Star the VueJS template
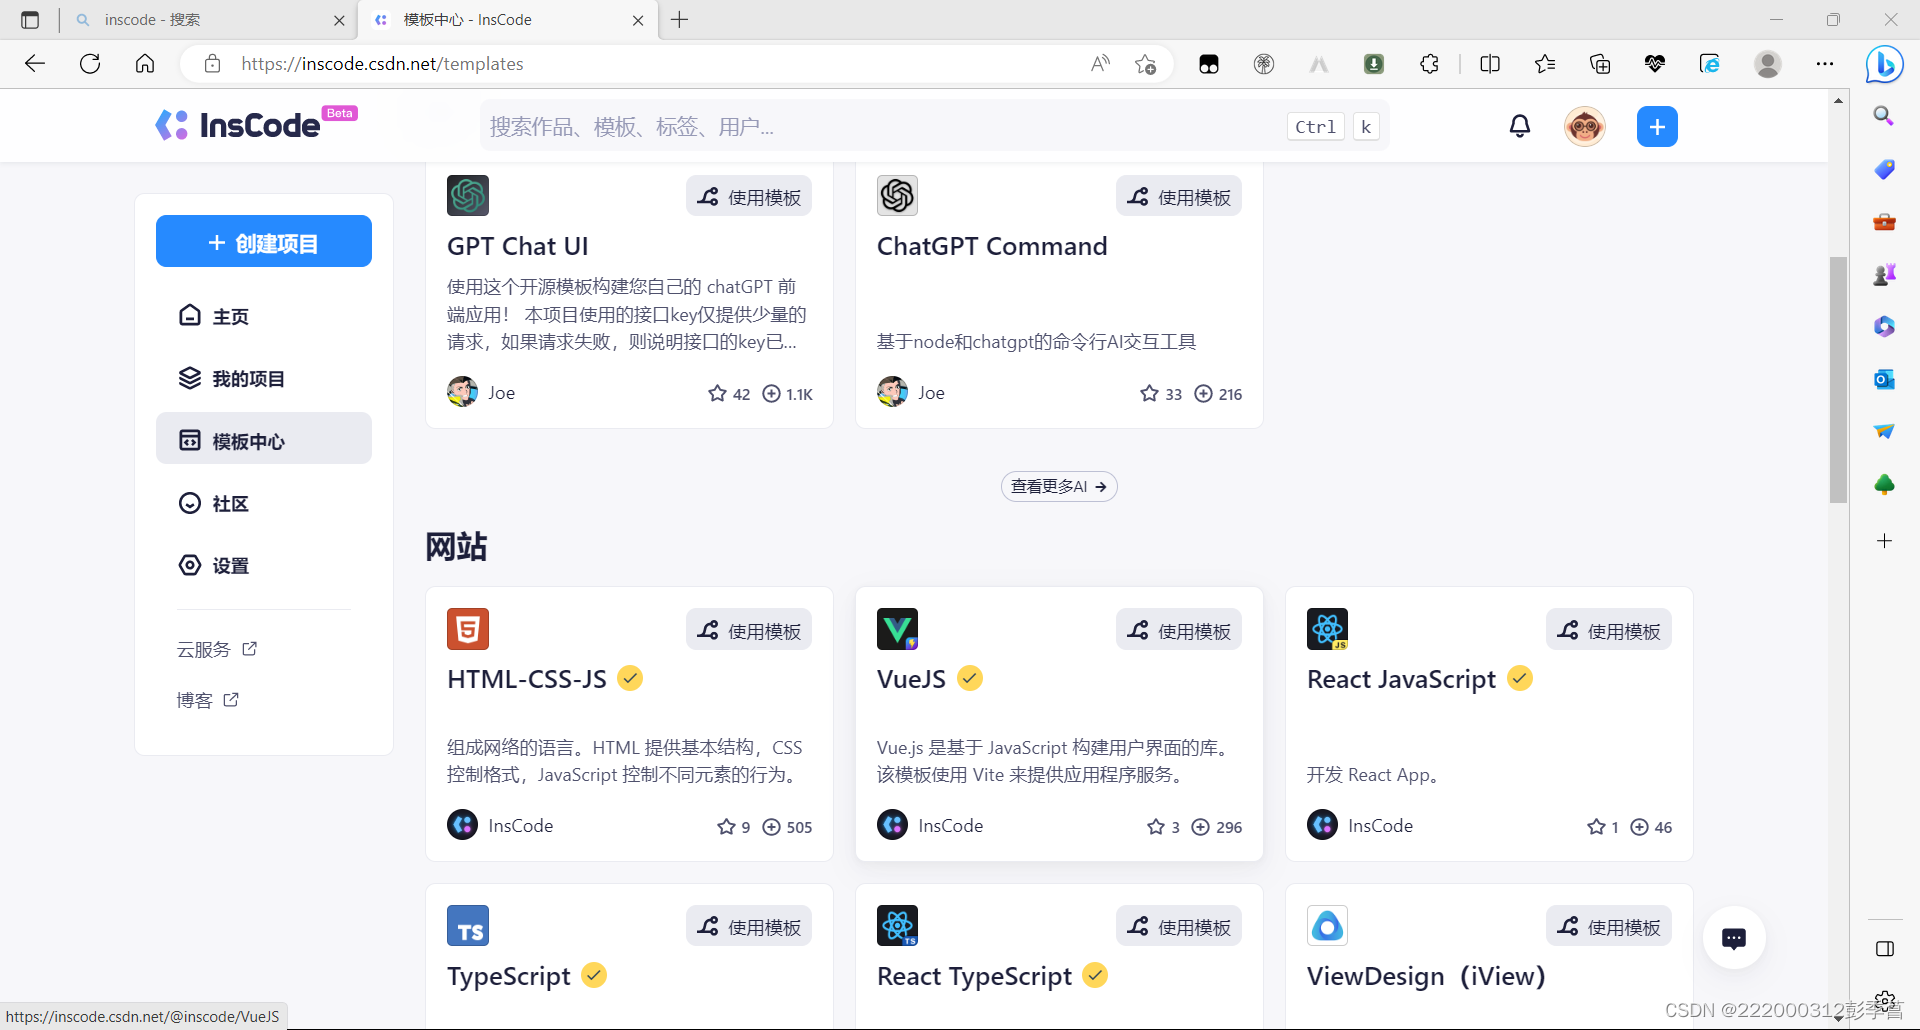Image resolution: width=1920 pixels, height=1030 pixels. click(1156, 827)
